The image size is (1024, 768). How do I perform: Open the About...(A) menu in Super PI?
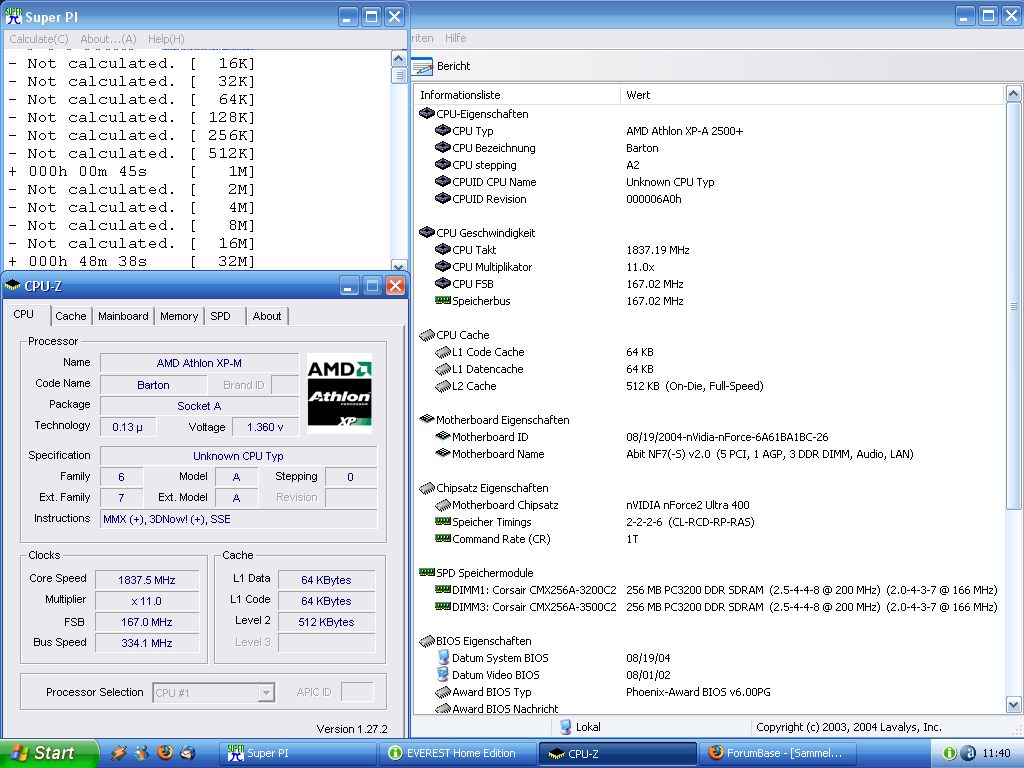pyautogui.click(x=108, y=39)
